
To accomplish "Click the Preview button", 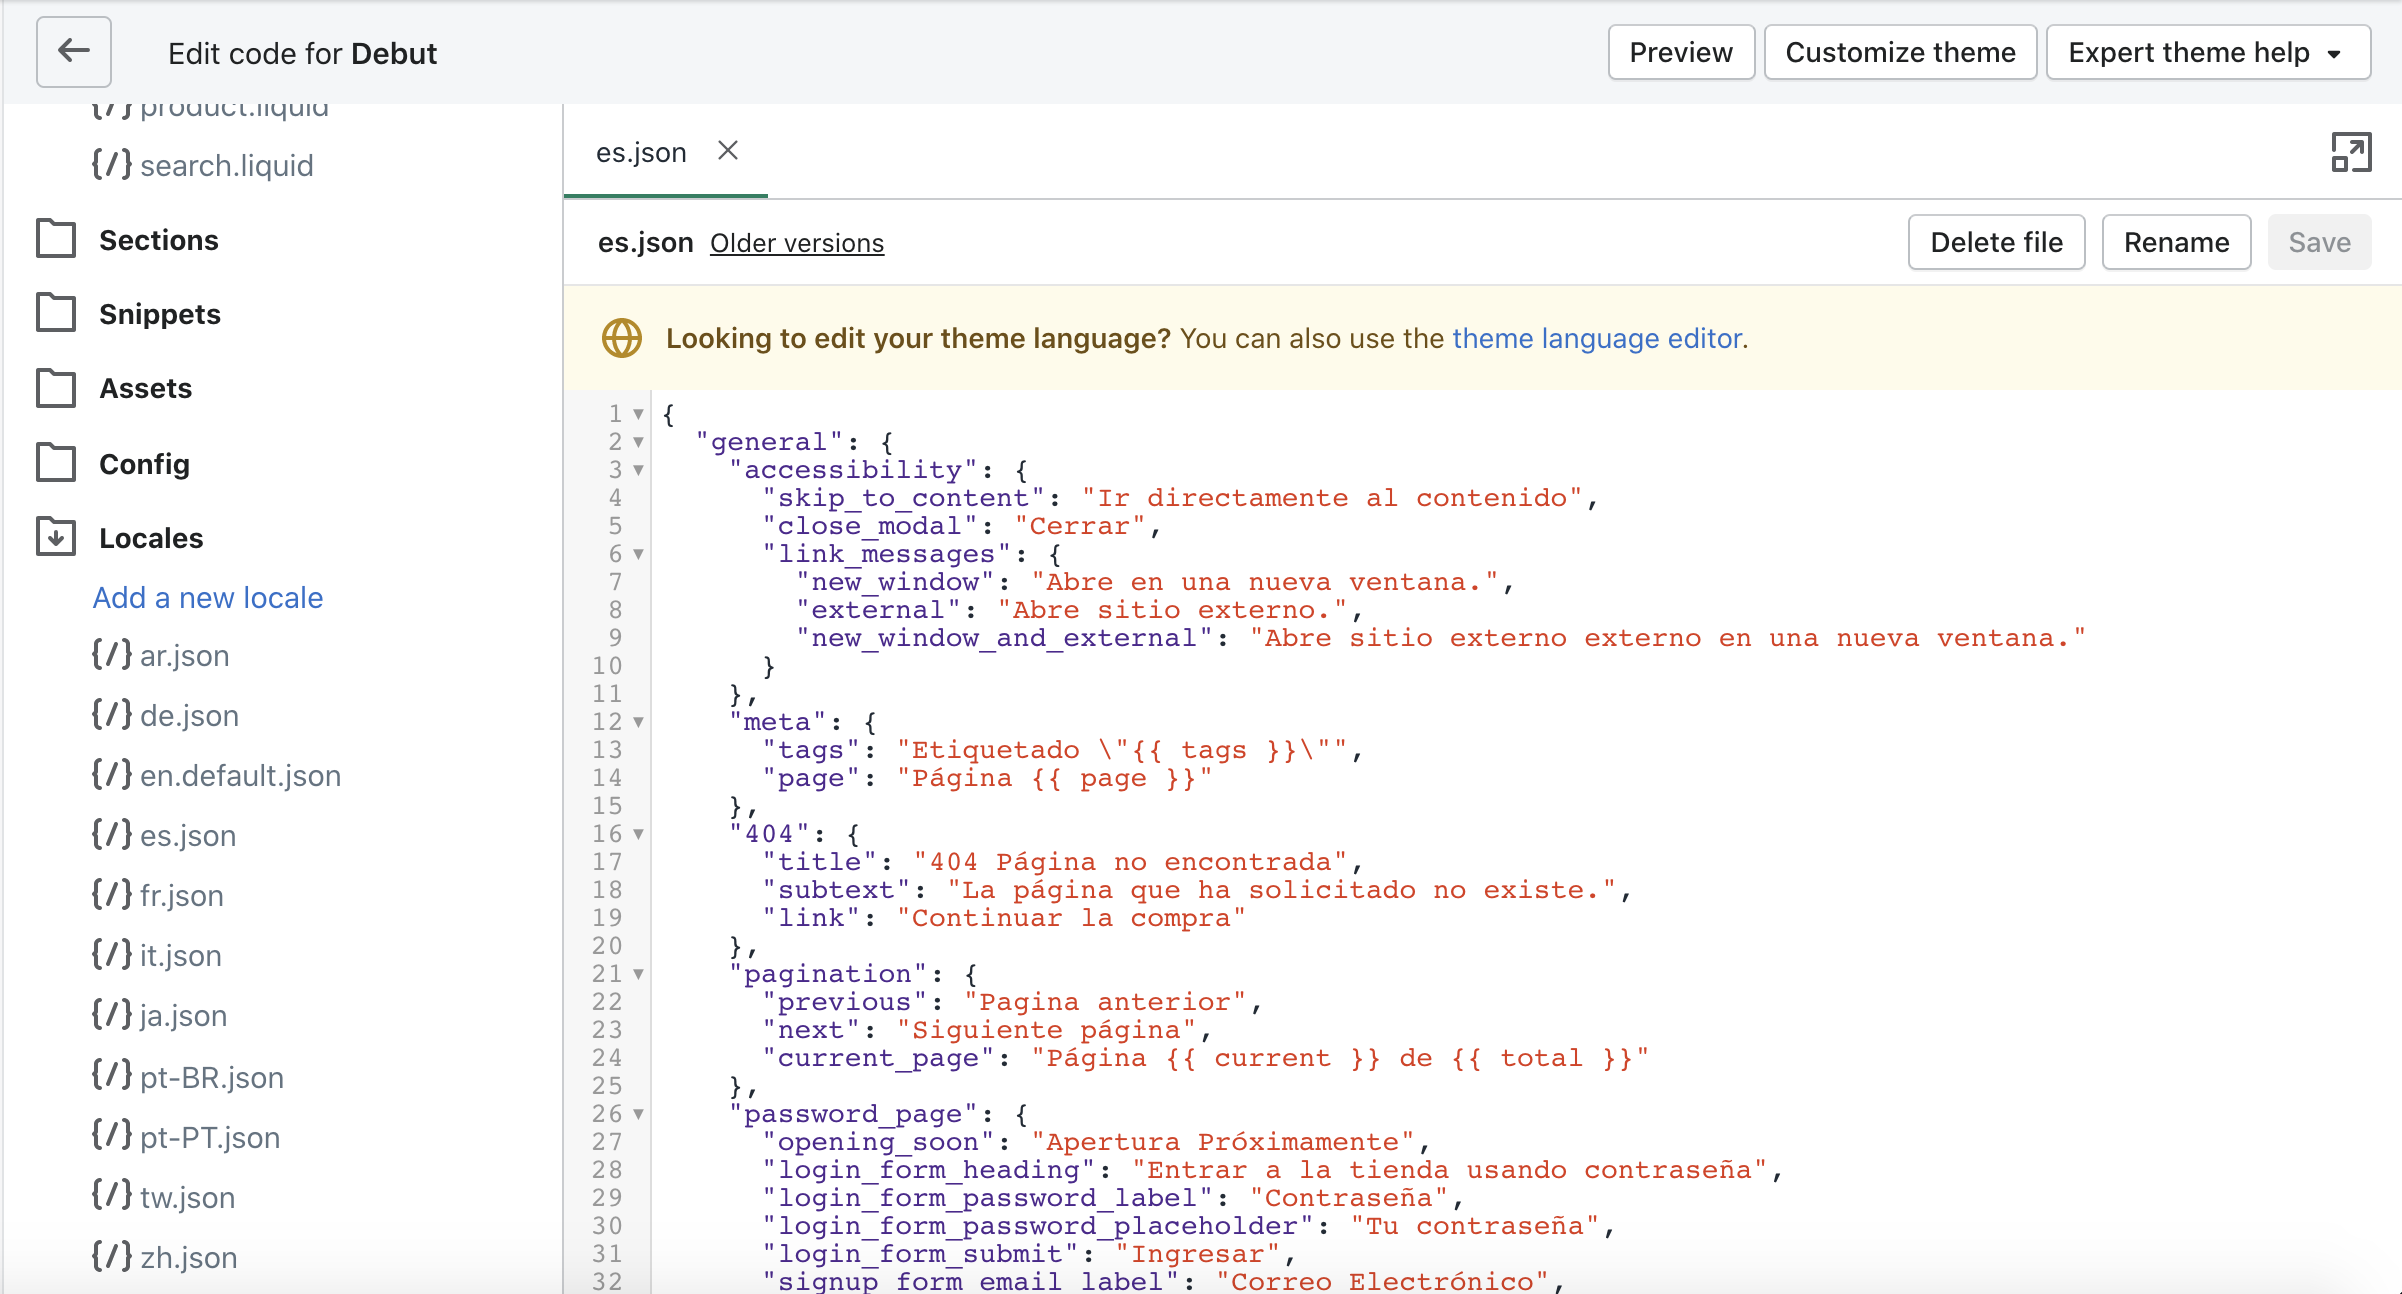I will point(1681,52).
